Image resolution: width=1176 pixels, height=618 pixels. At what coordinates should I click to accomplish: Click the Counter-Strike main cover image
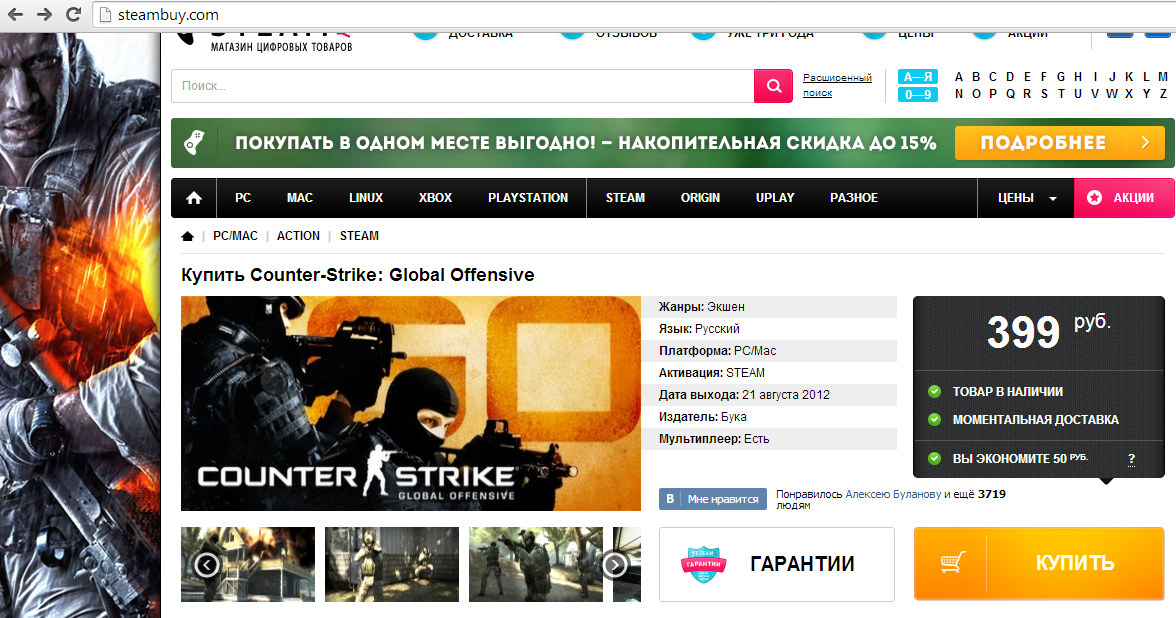[x=411, y=404]
